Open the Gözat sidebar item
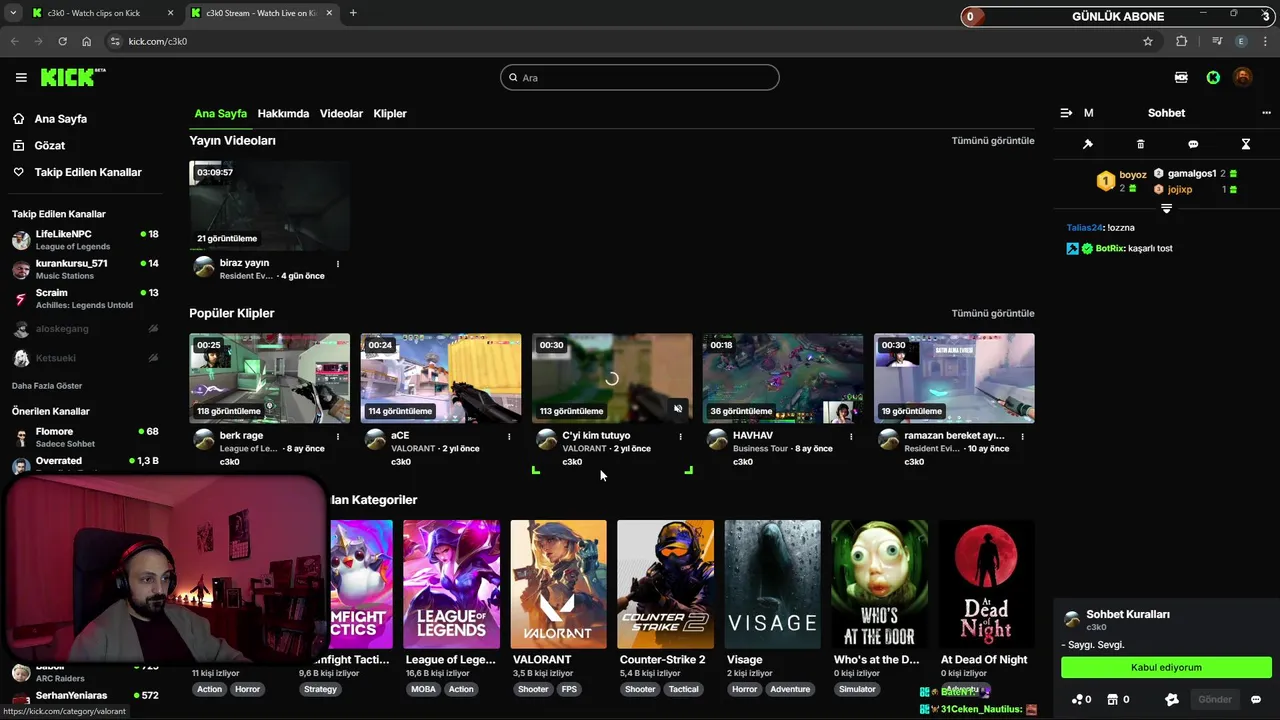This screenshot has width=1280, height=720. pyautogui.click(x=49, y=145)
